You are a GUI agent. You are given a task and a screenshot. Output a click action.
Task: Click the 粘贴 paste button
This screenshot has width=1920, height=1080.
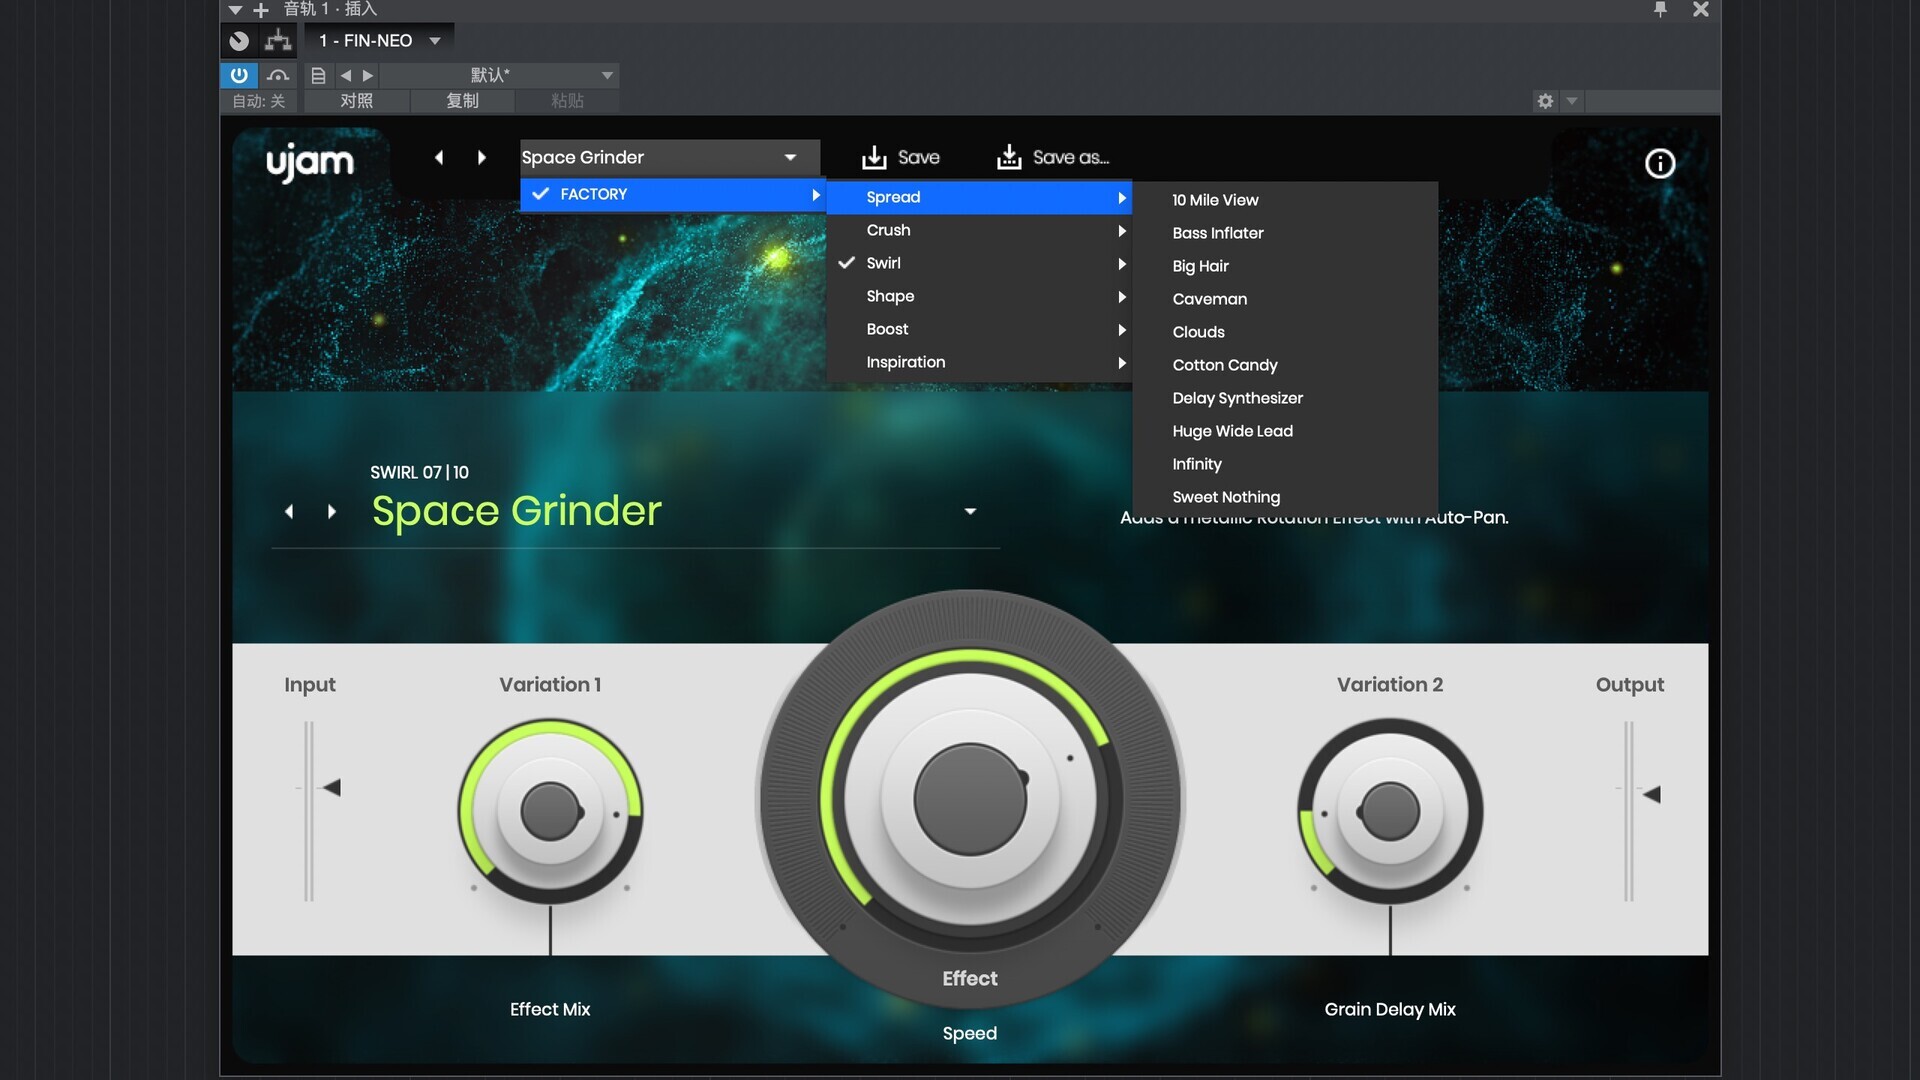click(567, 101)
